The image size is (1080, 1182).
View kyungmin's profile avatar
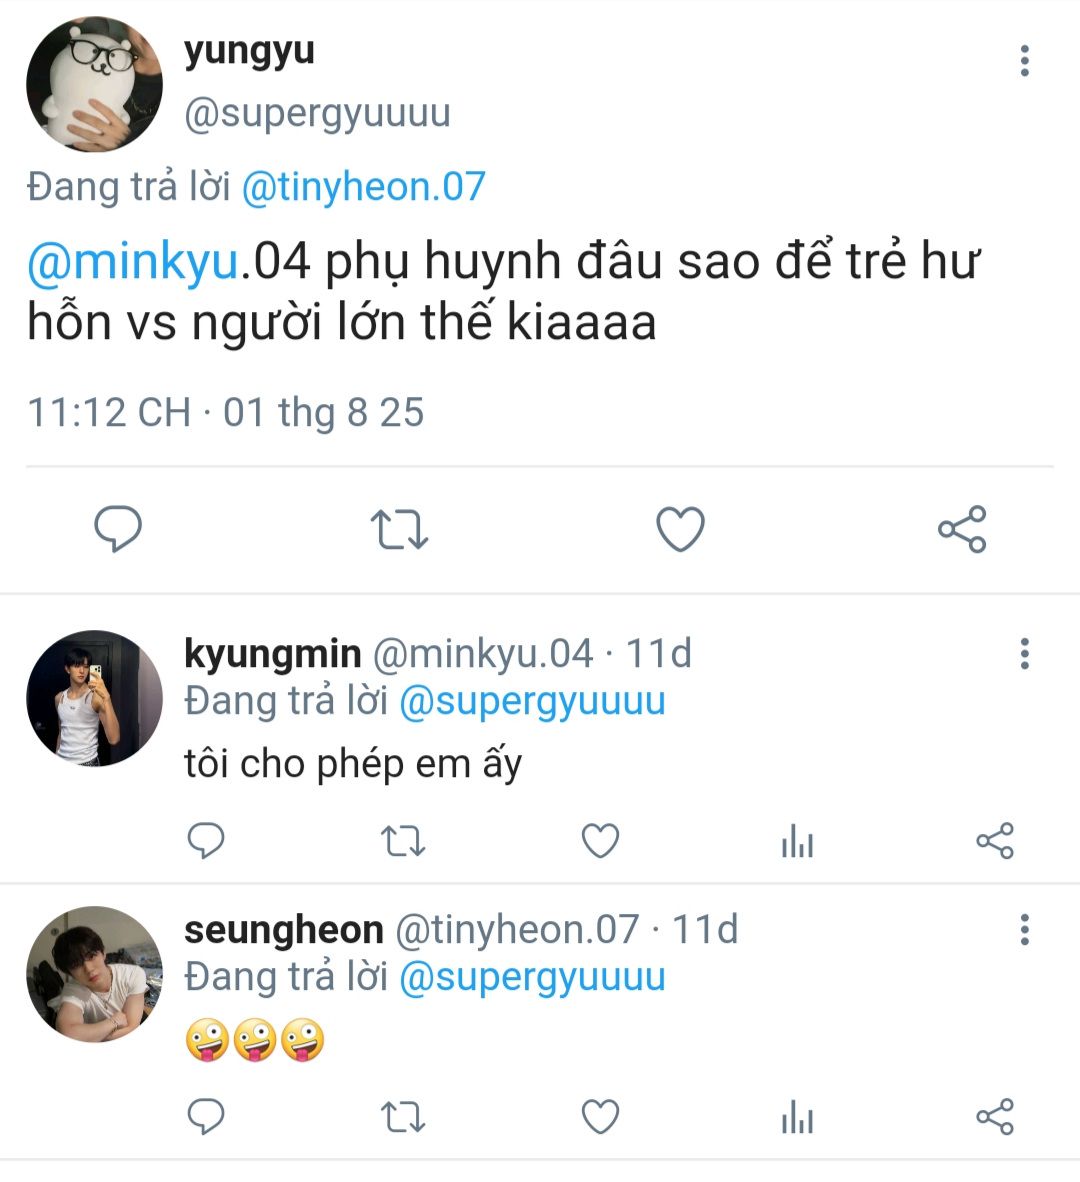[x=94, y=698]
